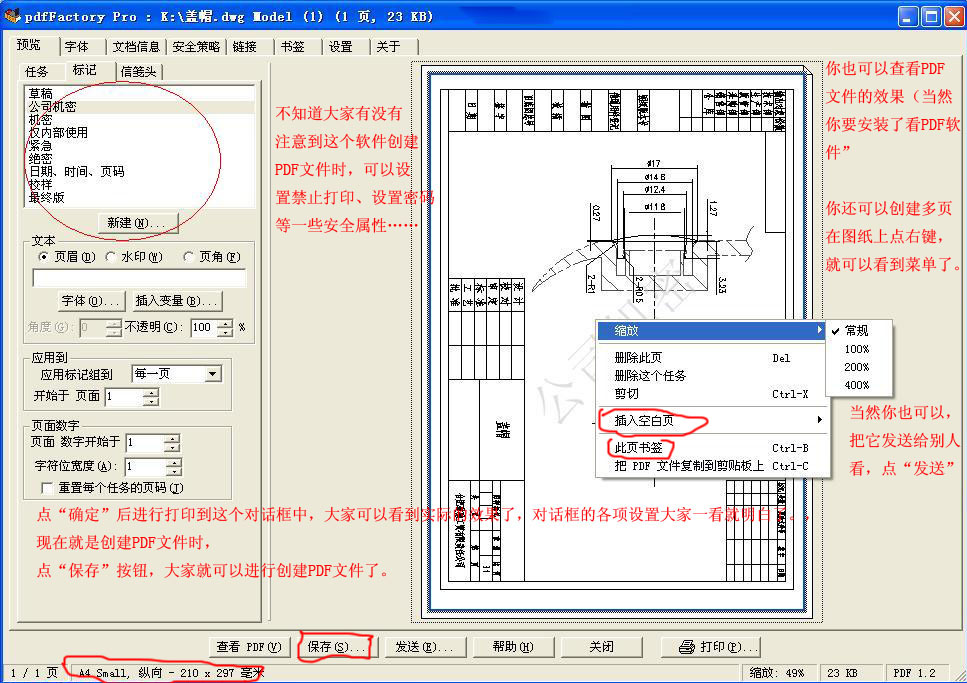This screenshot has width=967, height=683.
Task: Select 常规 zoom option in submenu
Action: [858, 331]
